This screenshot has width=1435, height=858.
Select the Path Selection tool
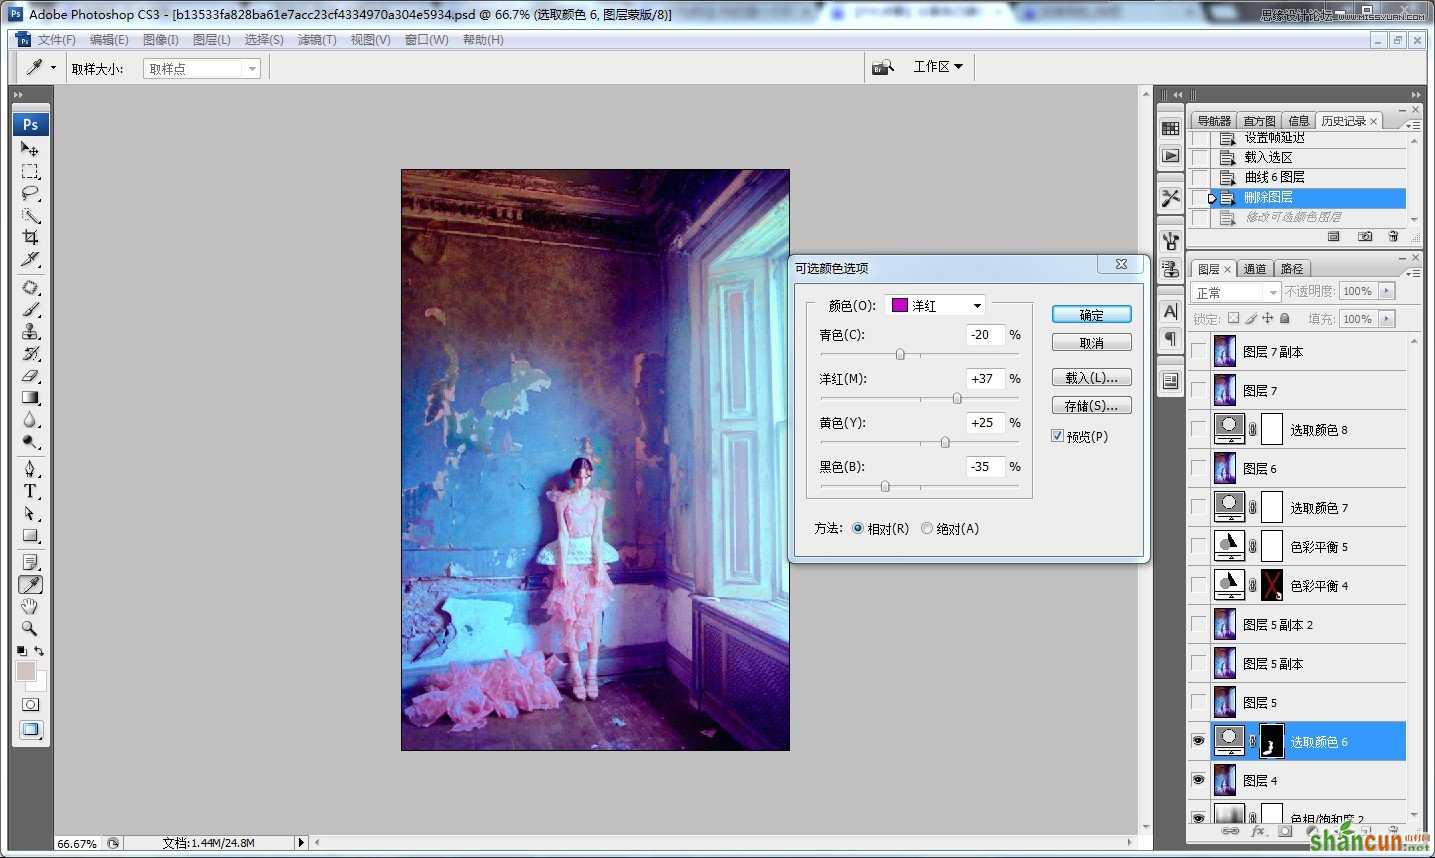pyautogui.click(x=30, y=513)
